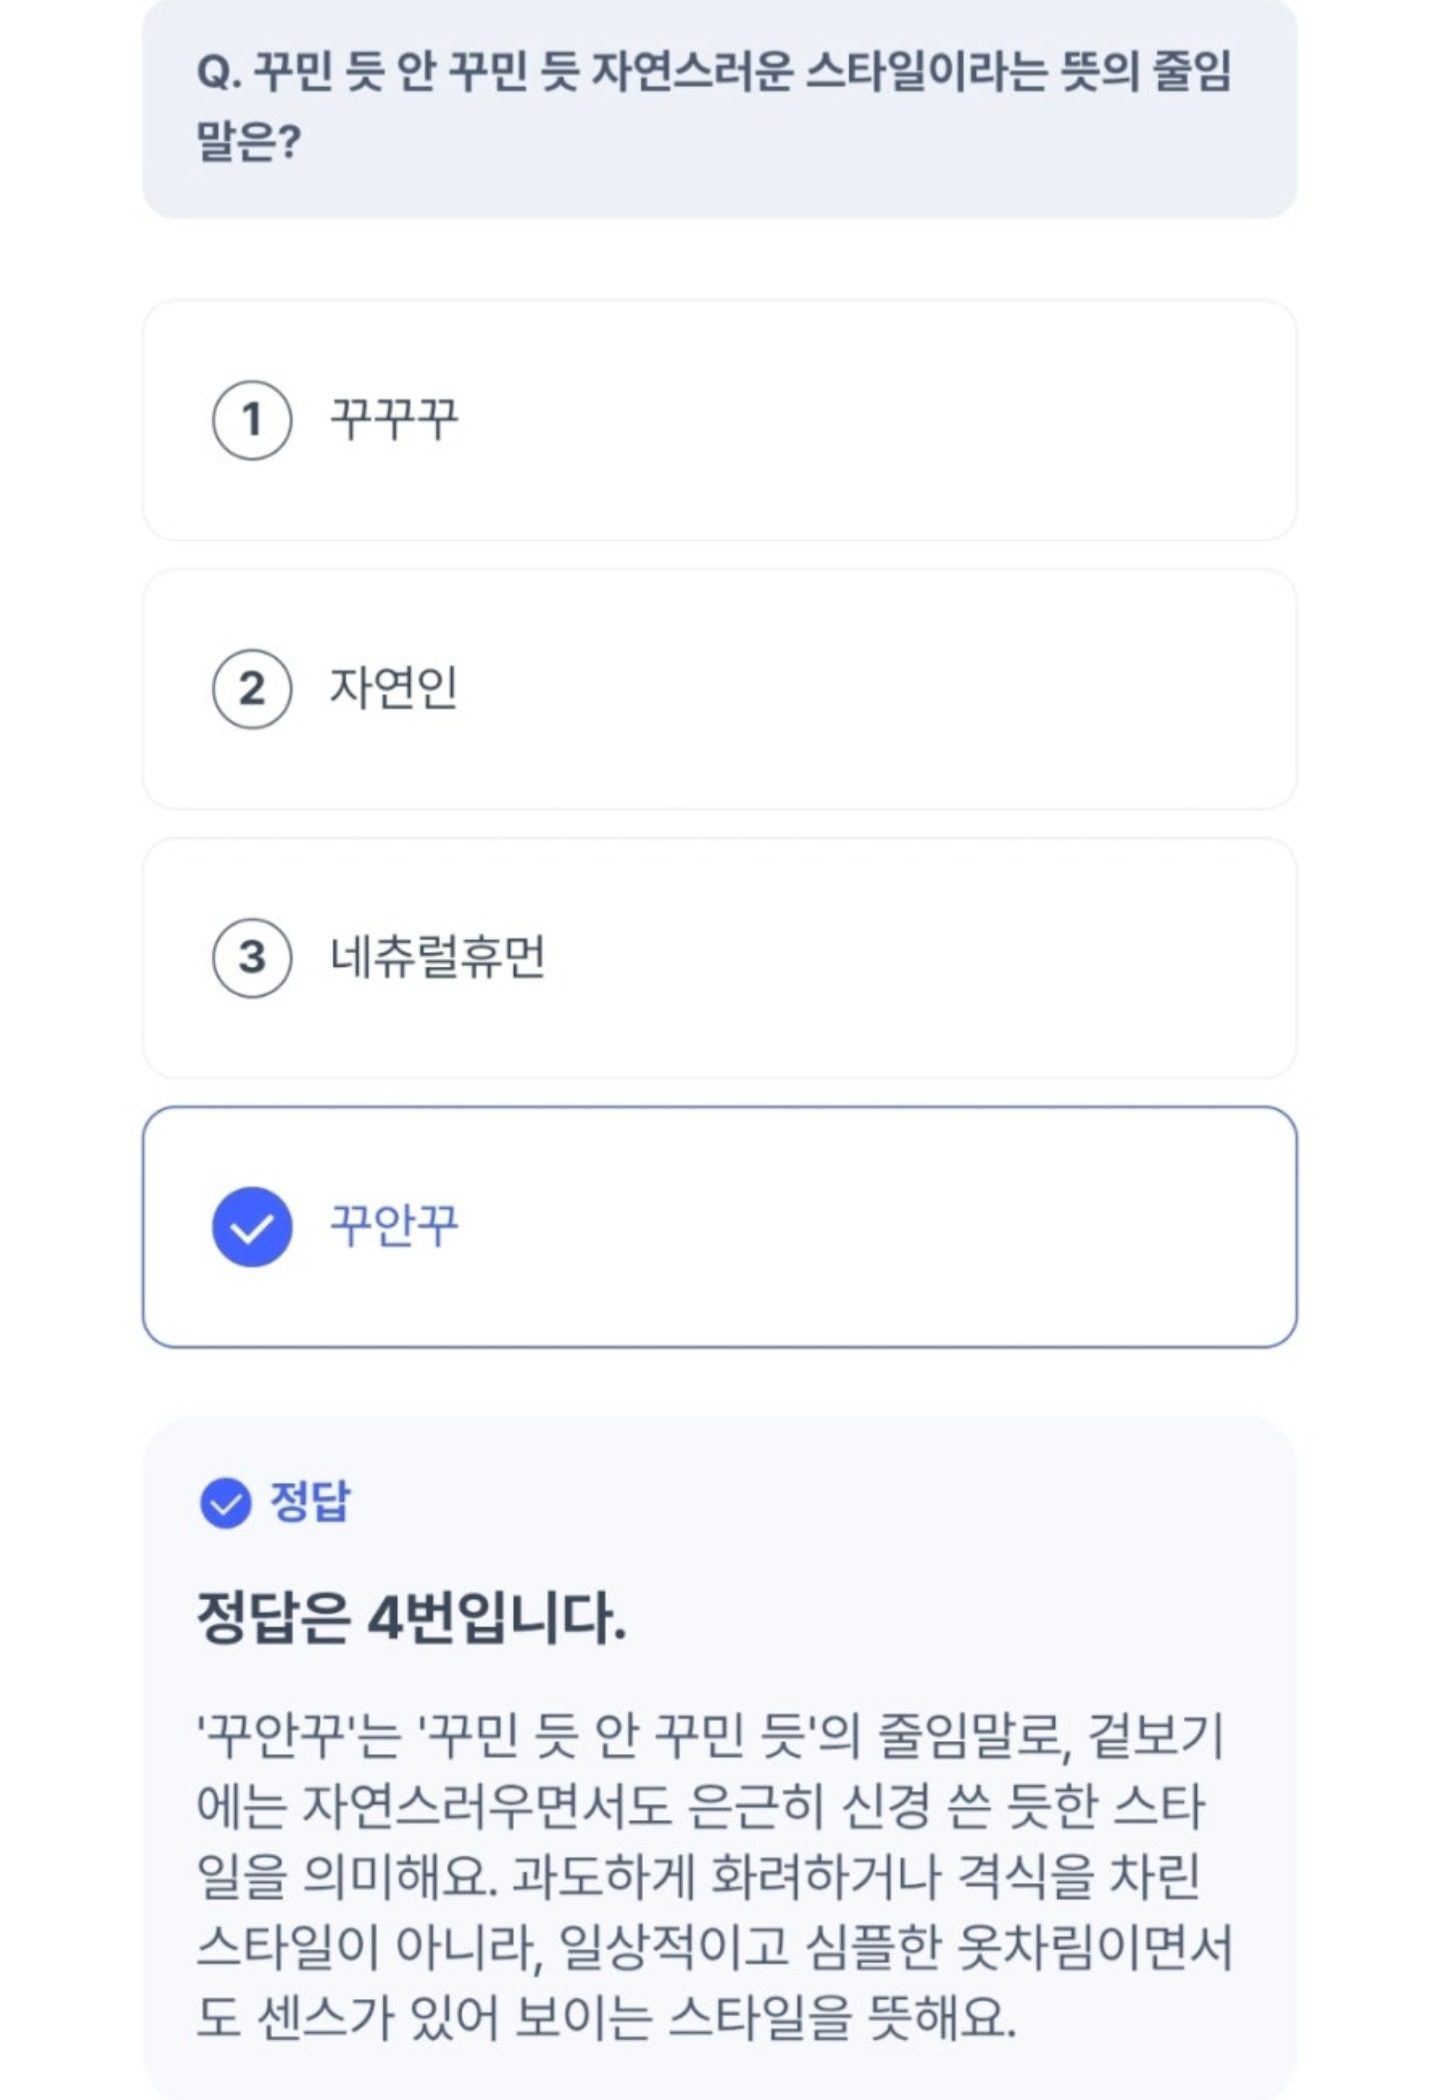Click the blue 정답 label
This screenshot has width=1440, height=2100.
tap(310, 1503)
